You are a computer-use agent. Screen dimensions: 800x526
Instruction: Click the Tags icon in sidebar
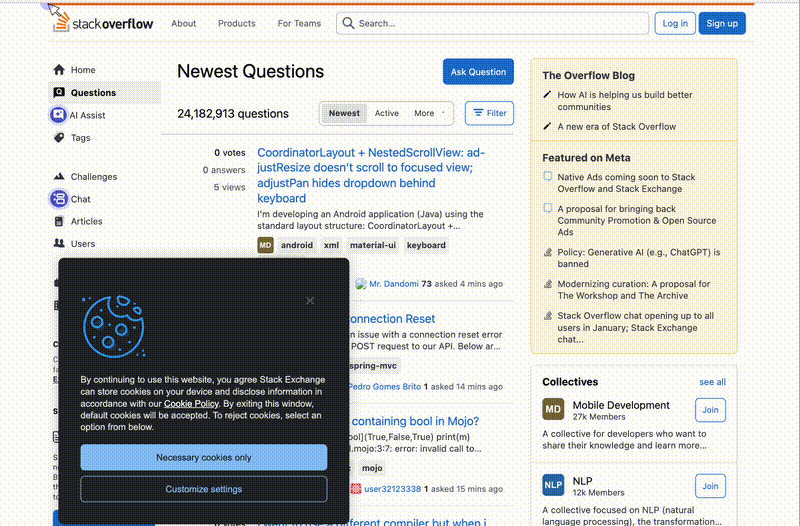click(60, 138)
